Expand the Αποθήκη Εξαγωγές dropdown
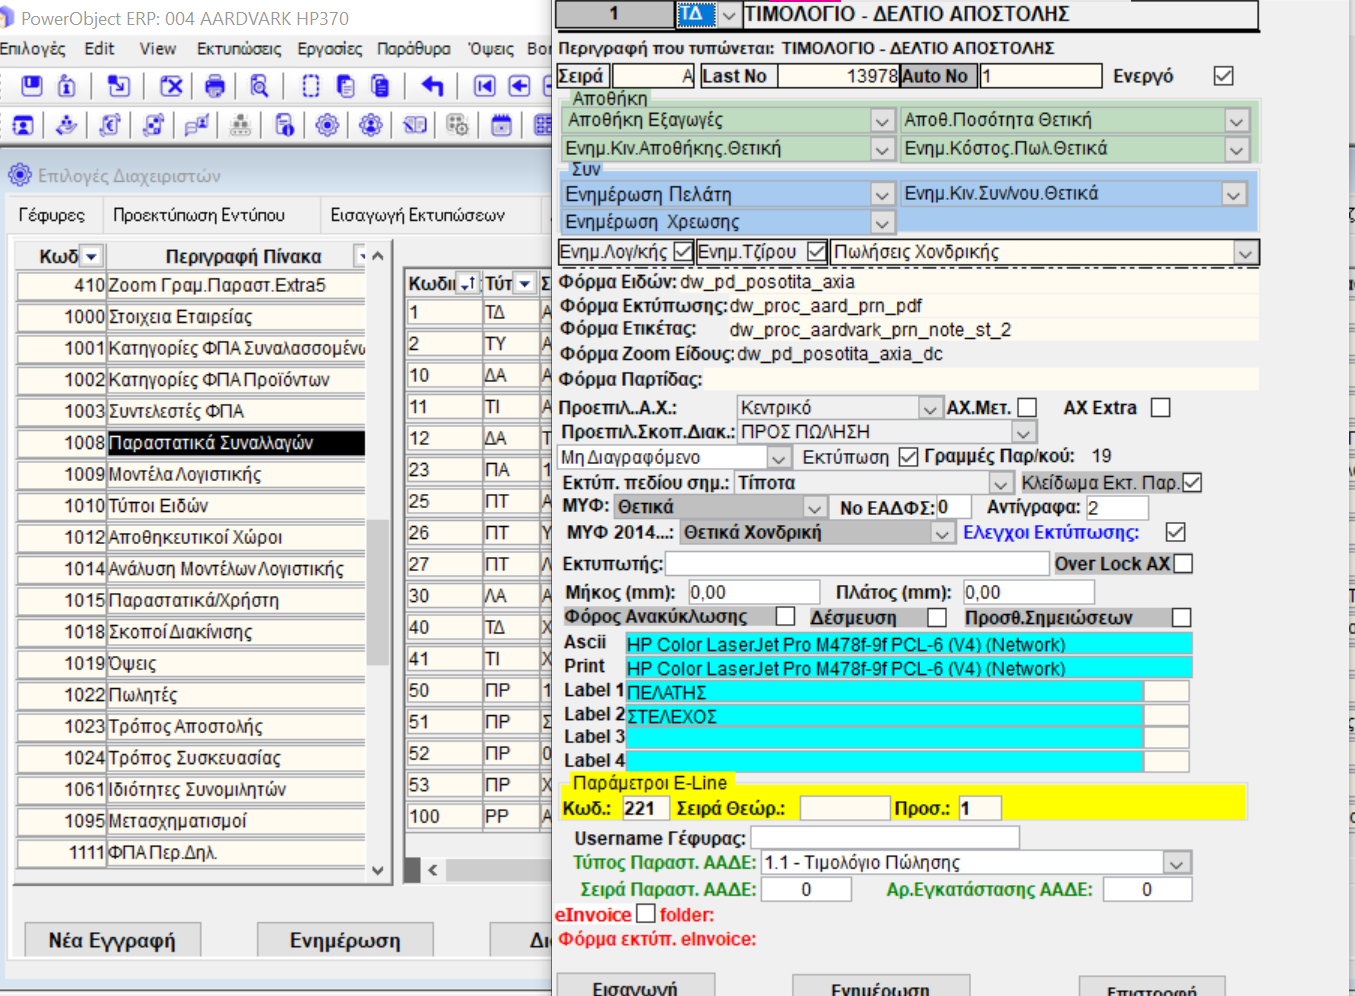The image size is (1355, 996). point(881,121)
